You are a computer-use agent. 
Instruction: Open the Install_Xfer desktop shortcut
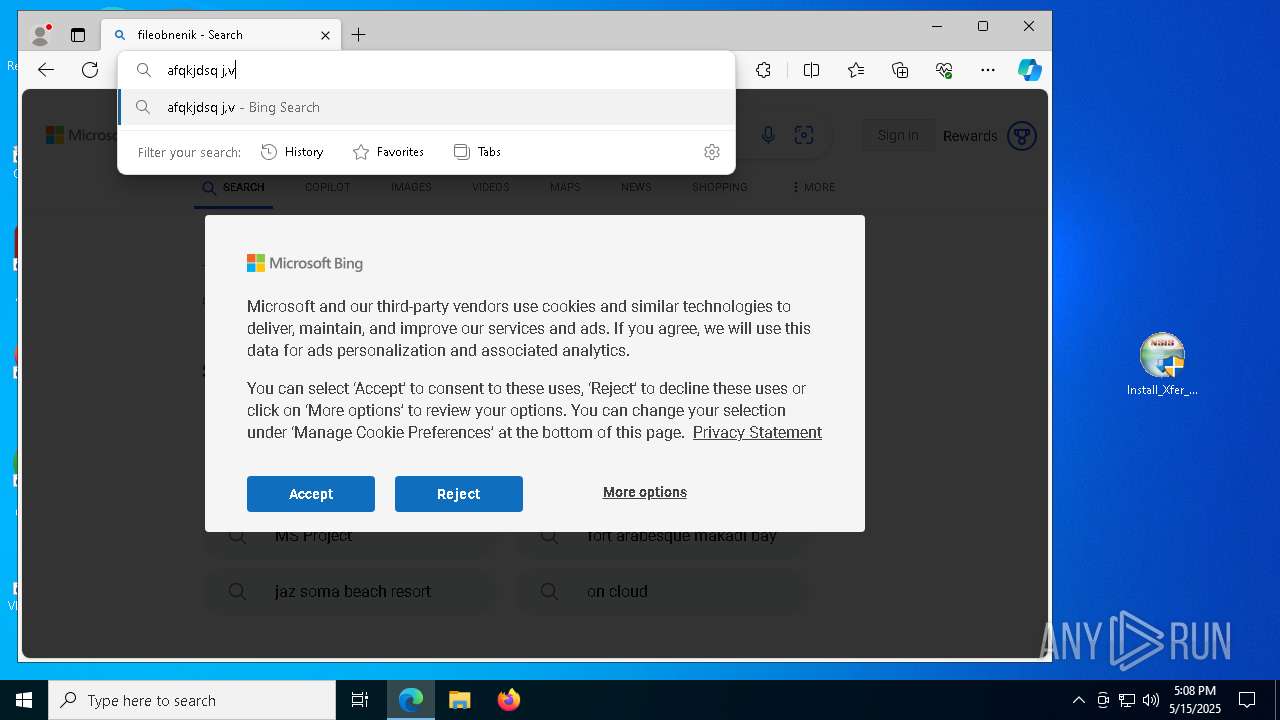pyautogui.click(x=1162, y=365)
